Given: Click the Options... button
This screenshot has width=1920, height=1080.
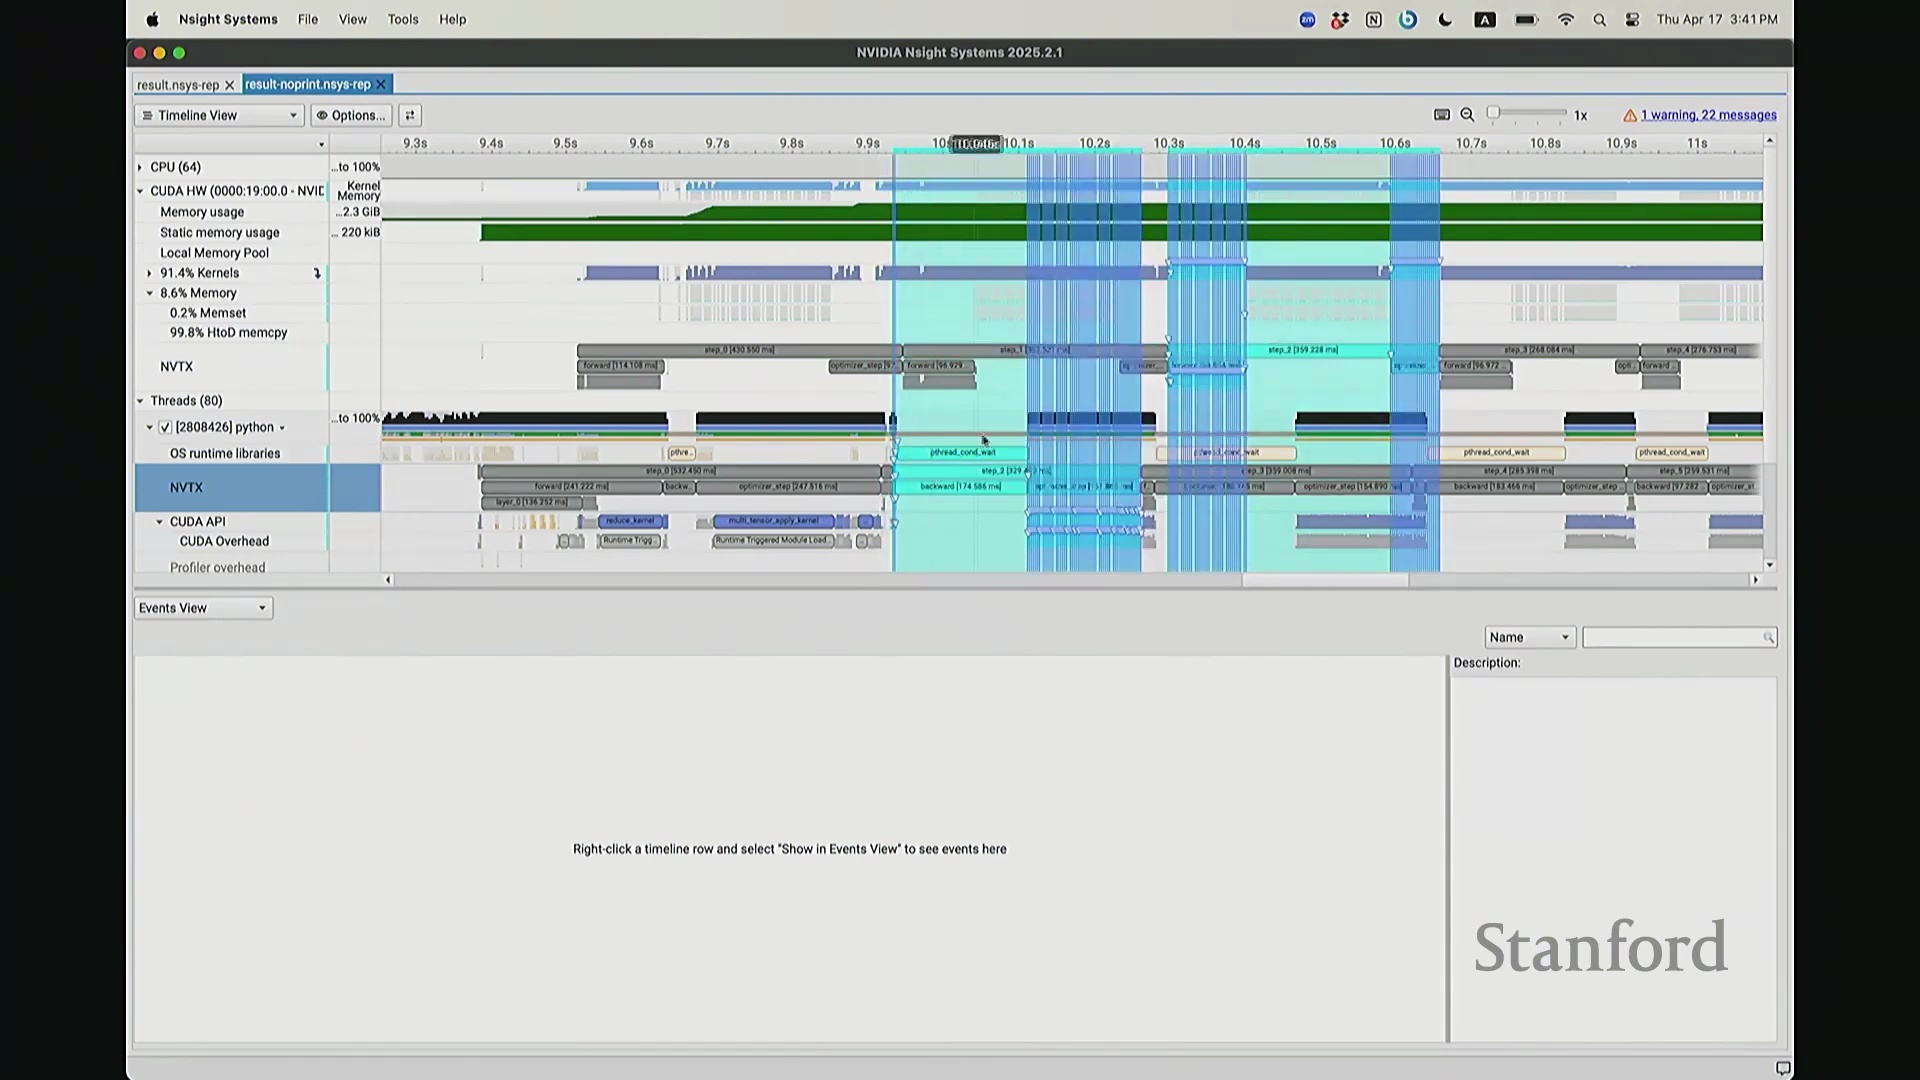Looking at the screenshot, I should point(350,115).
